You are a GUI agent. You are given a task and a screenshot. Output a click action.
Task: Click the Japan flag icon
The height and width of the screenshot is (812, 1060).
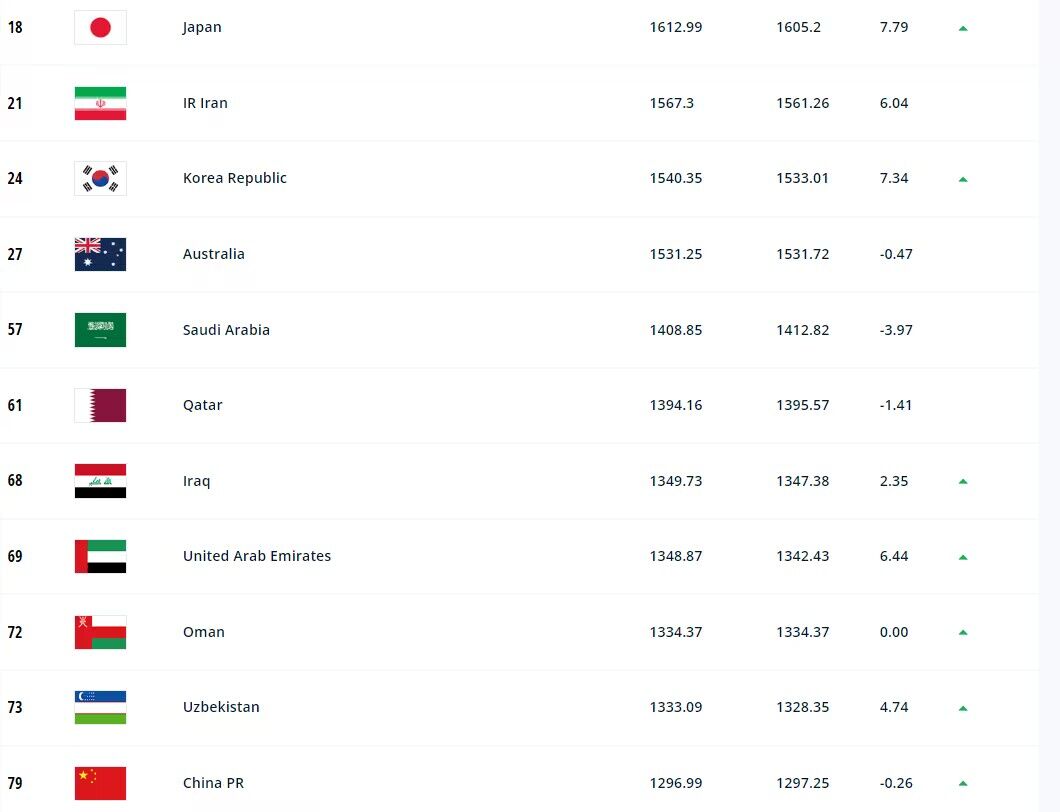tap(100, 28)
